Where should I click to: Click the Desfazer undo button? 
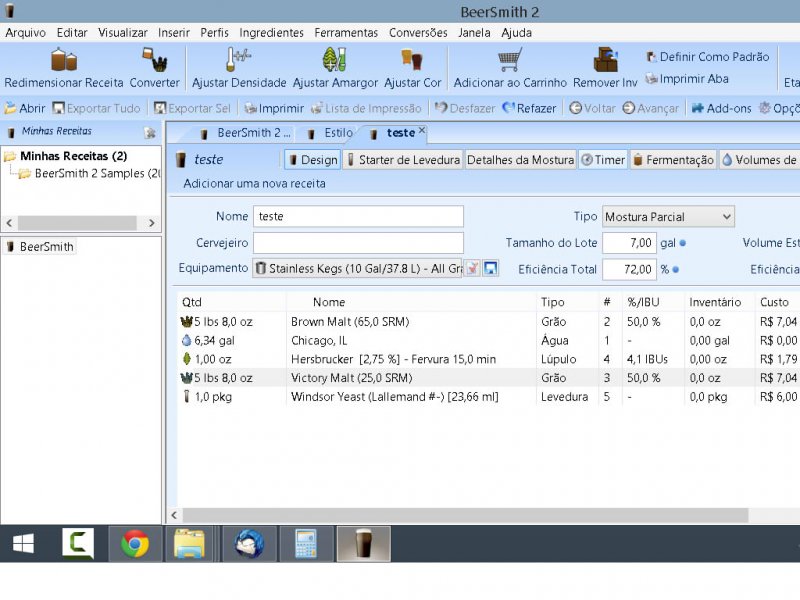tap(464, 108)
